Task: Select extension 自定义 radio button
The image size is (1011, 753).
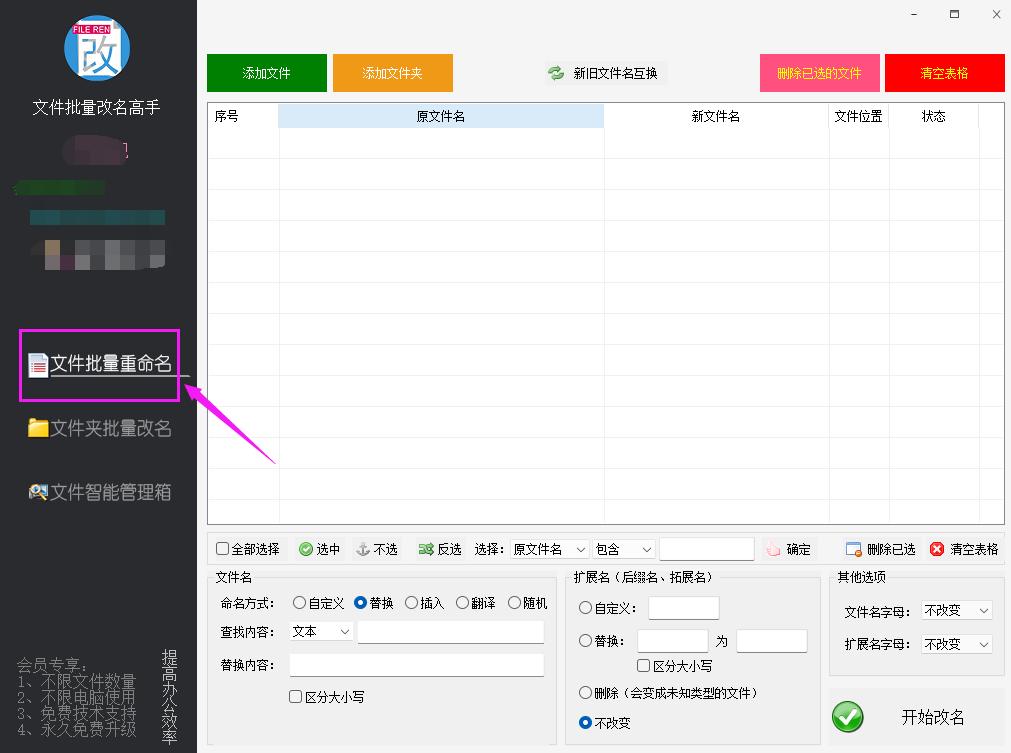Action: pos(585,608)
